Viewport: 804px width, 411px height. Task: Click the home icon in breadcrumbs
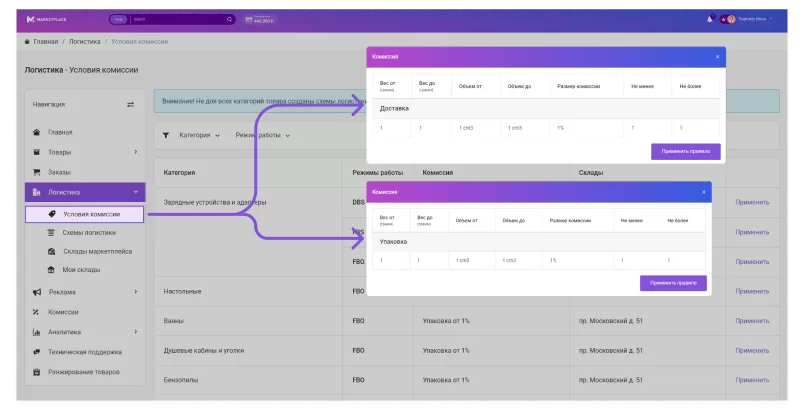point(27,42)
